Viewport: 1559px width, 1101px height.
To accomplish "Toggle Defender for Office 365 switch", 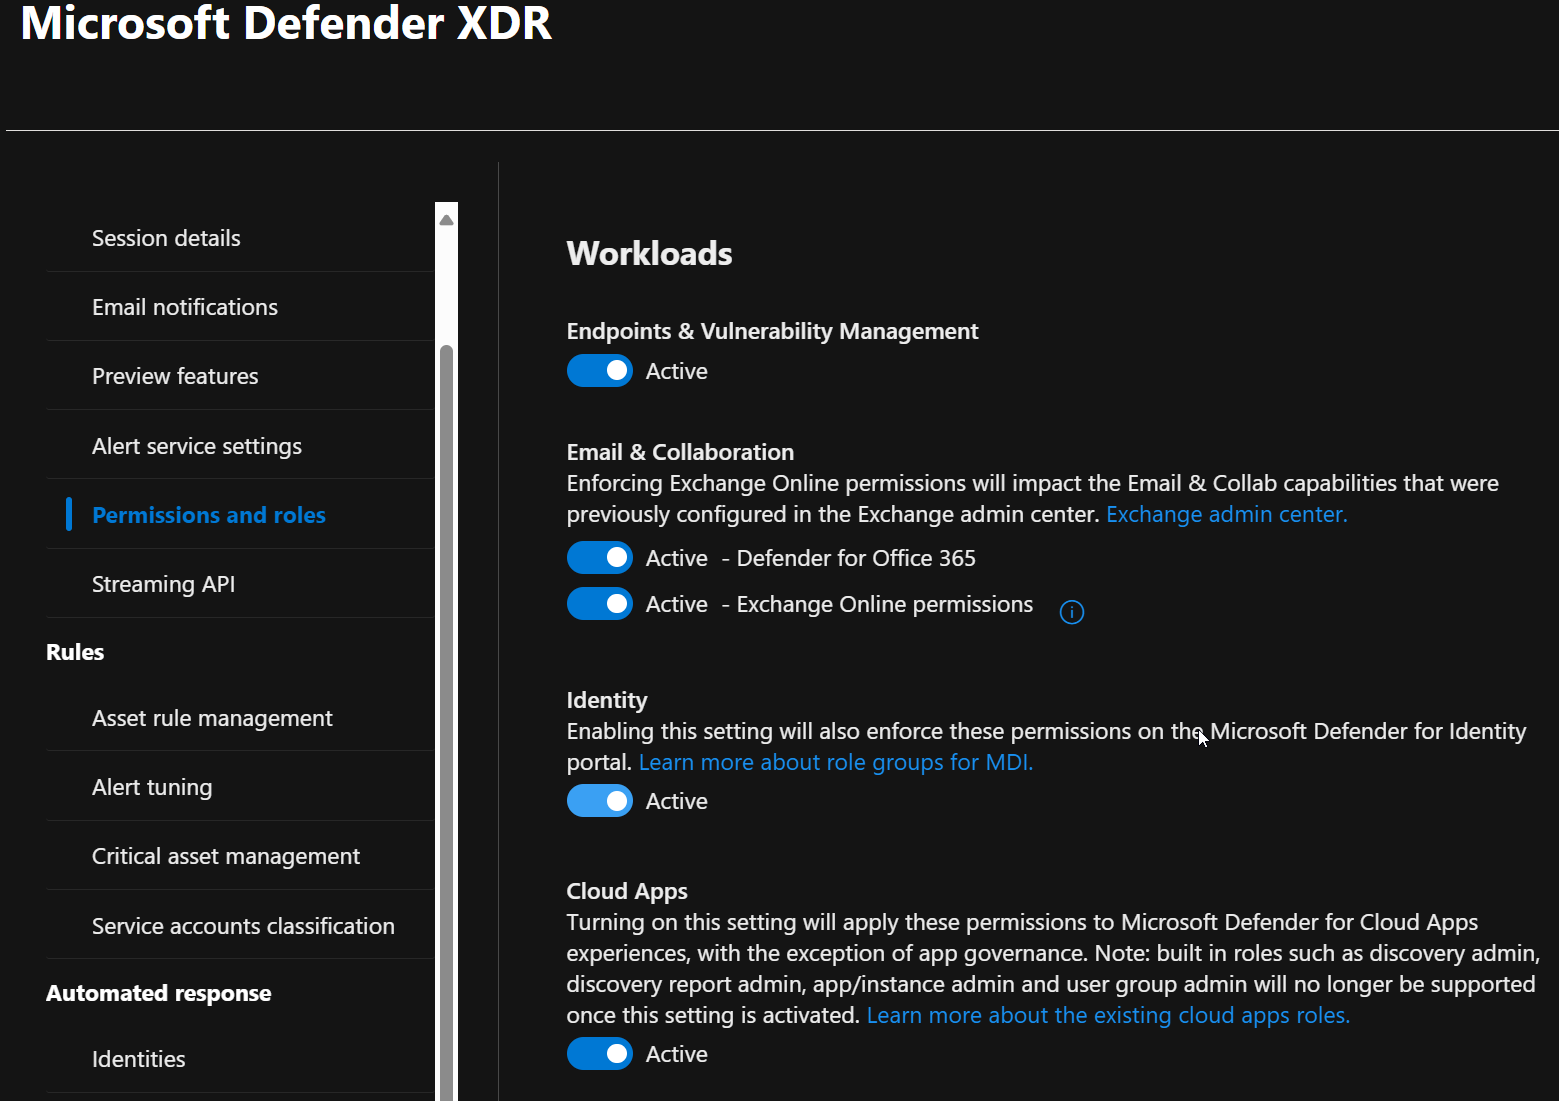I will pyautogui.click(x=599, y=558).
